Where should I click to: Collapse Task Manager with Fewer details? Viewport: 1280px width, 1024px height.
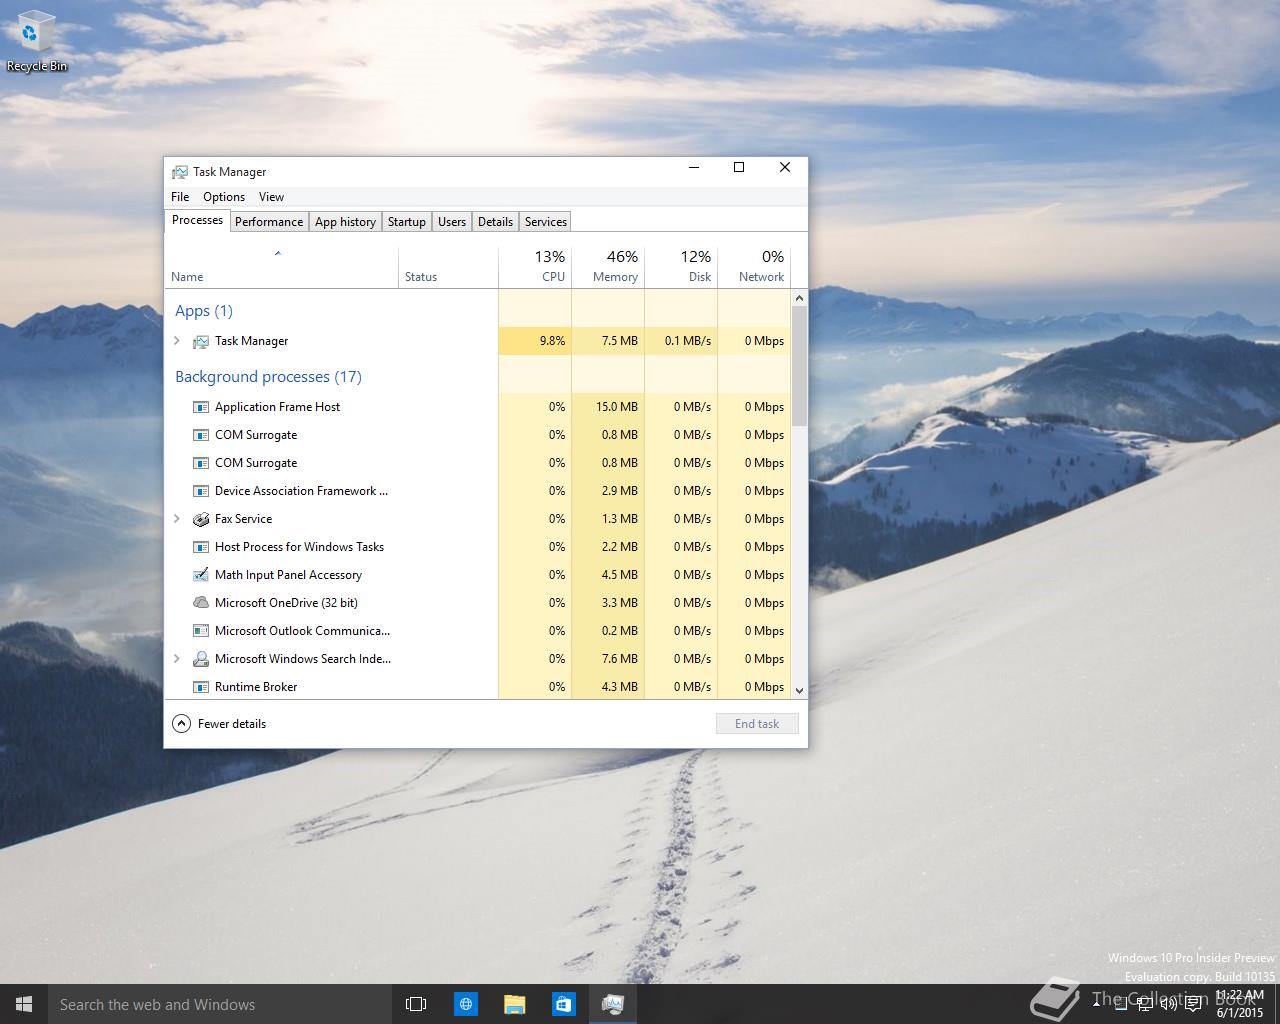tap(219, 724)
